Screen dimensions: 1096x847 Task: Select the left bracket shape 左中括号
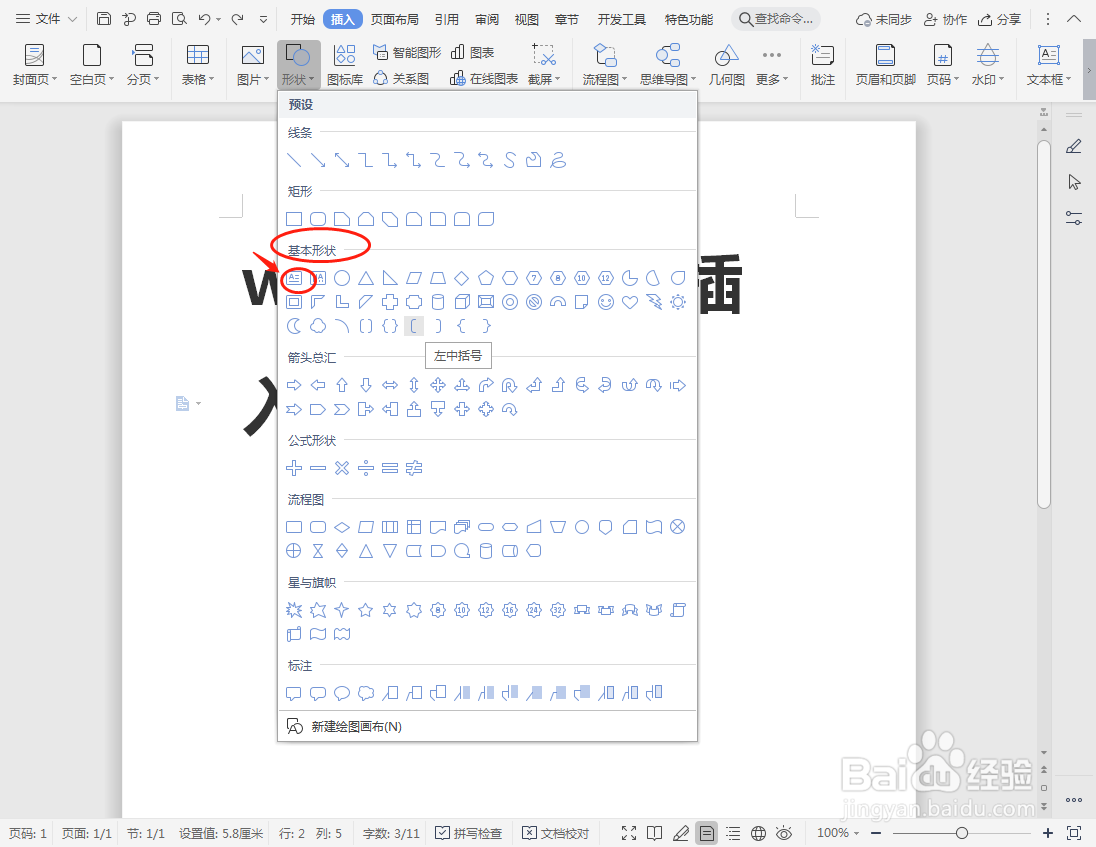pos(414,326)
